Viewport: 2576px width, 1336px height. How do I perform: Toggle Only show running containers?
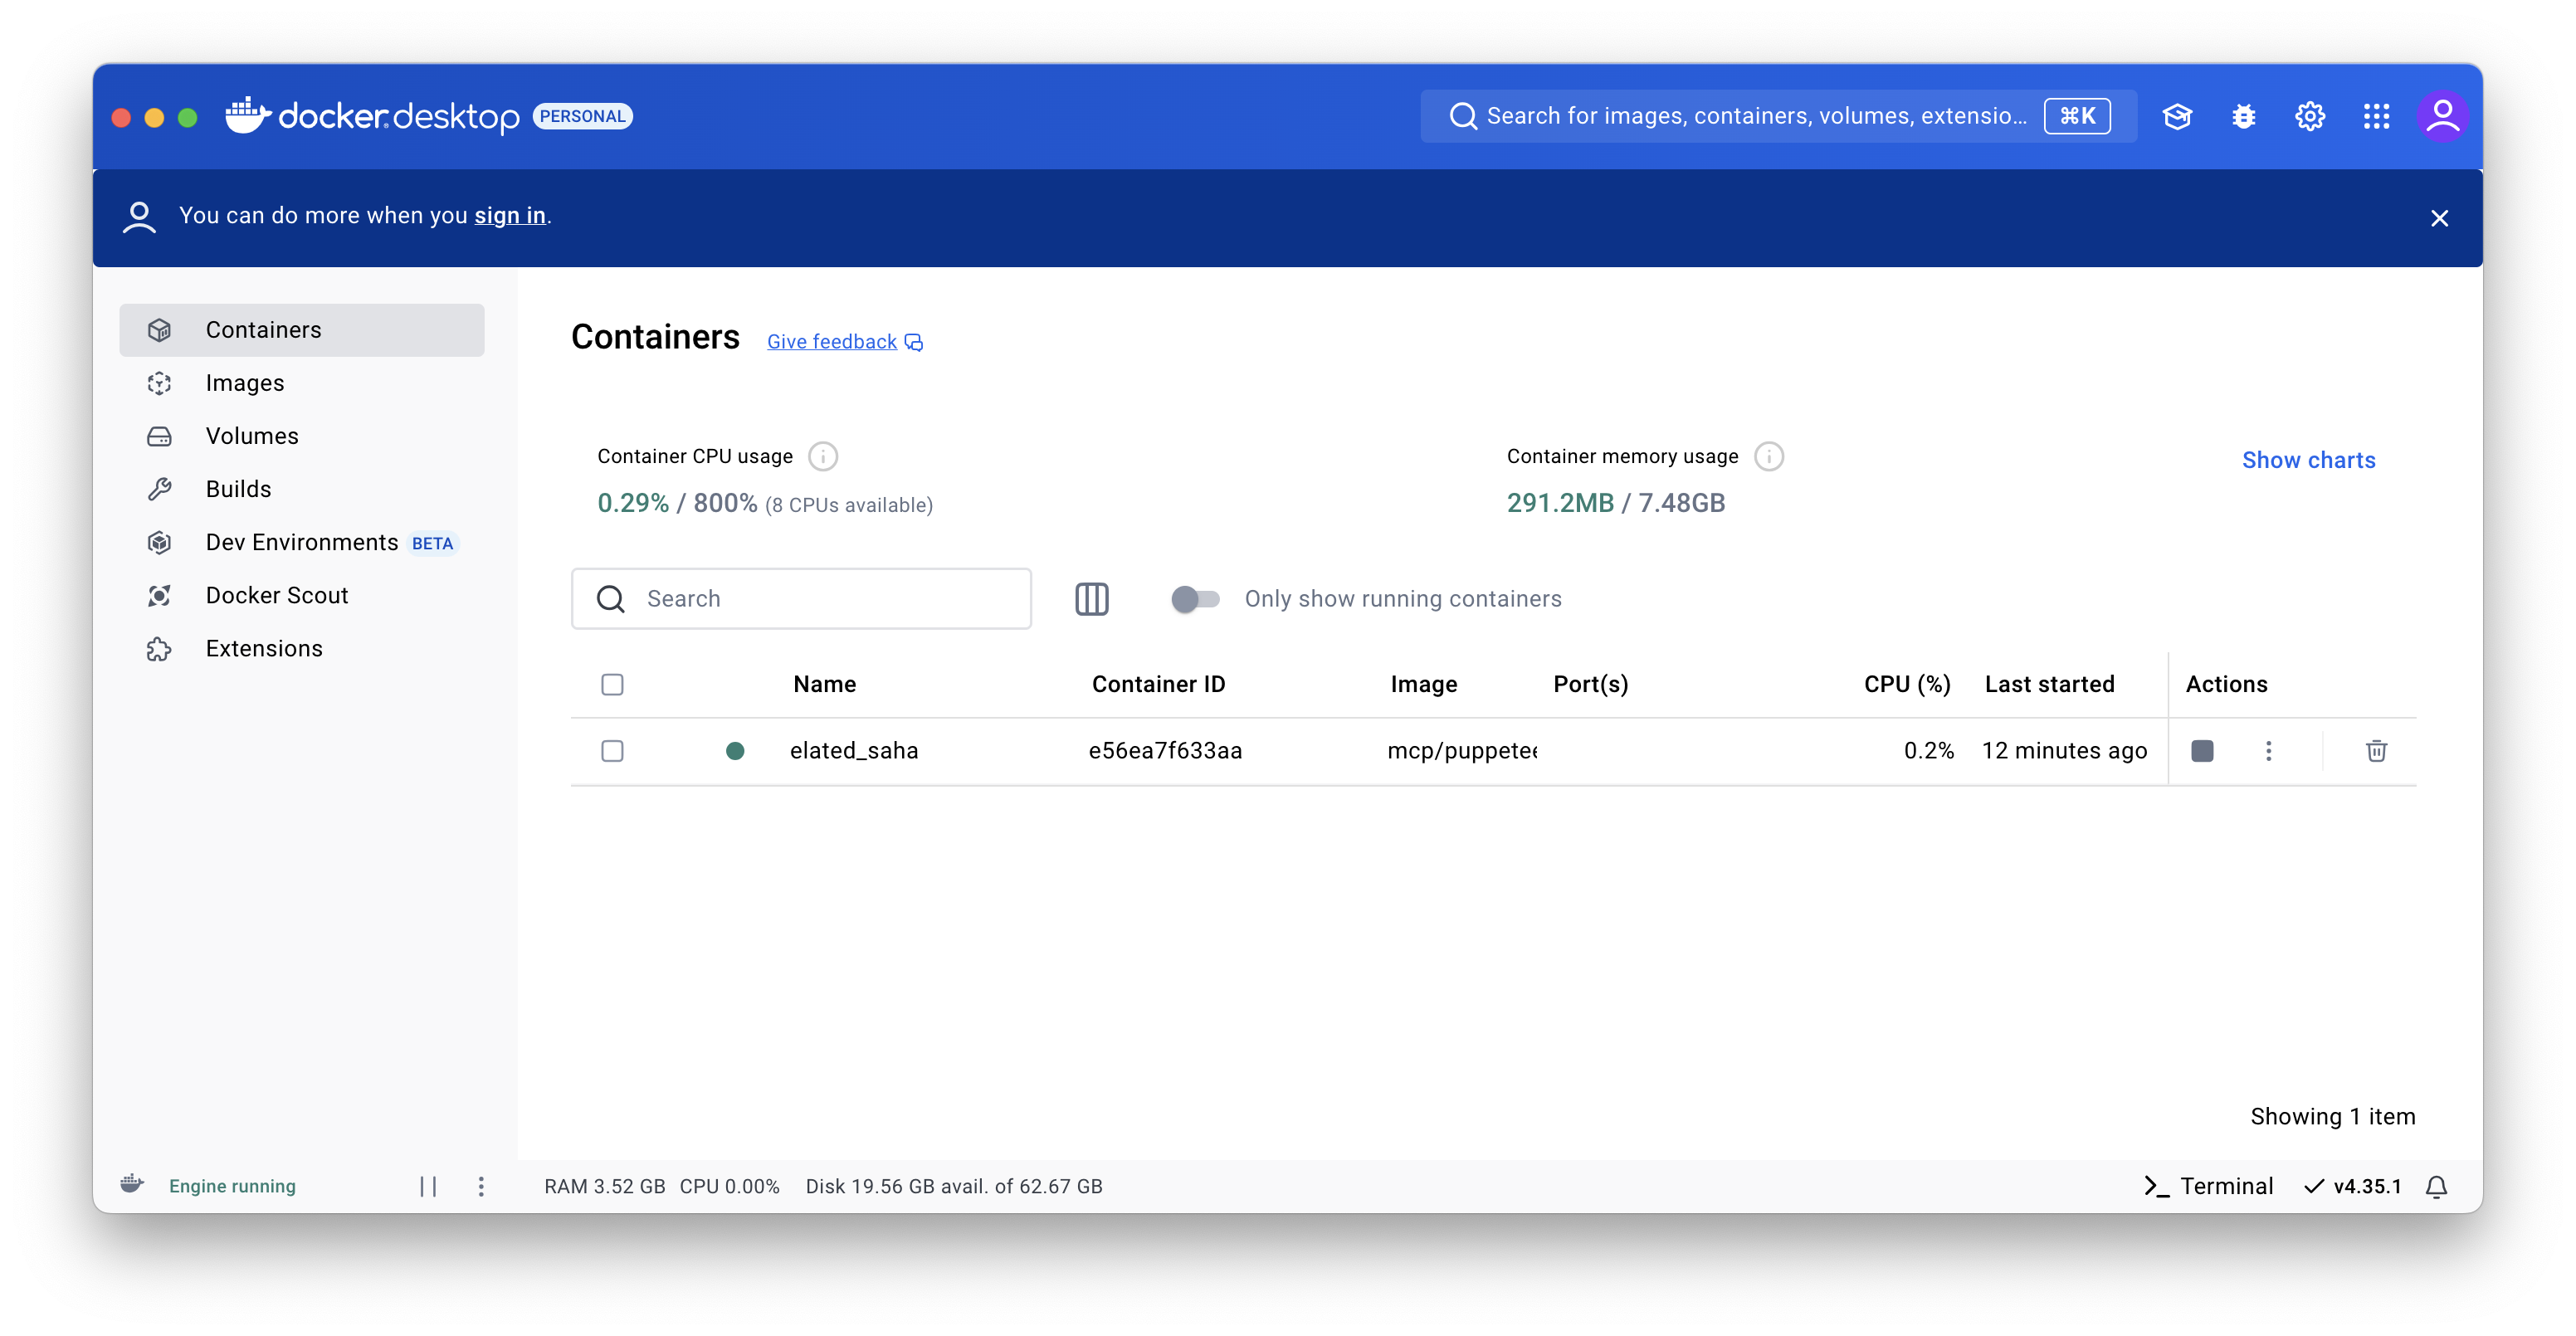[x=1195, y=599]
